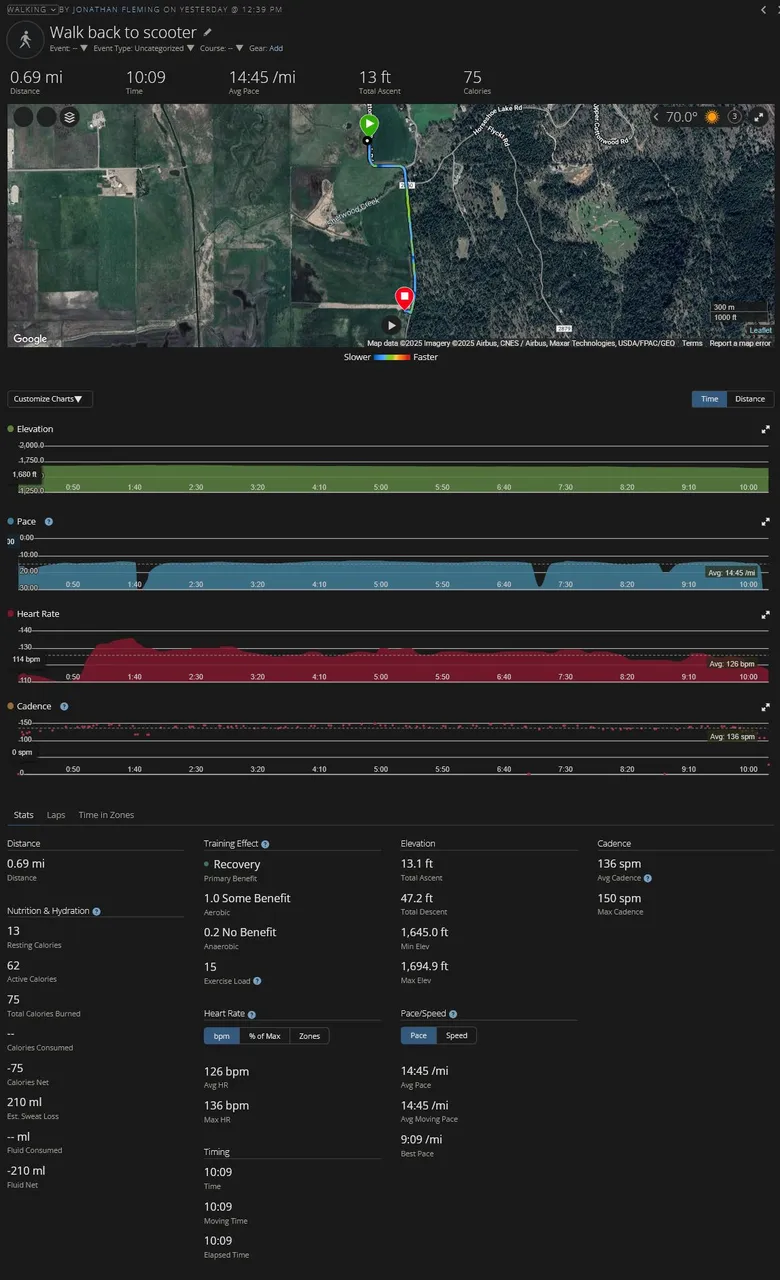Click the walking activity type icon
Viewport: 780px width, 1280px height.
click(x=24, y=40)
